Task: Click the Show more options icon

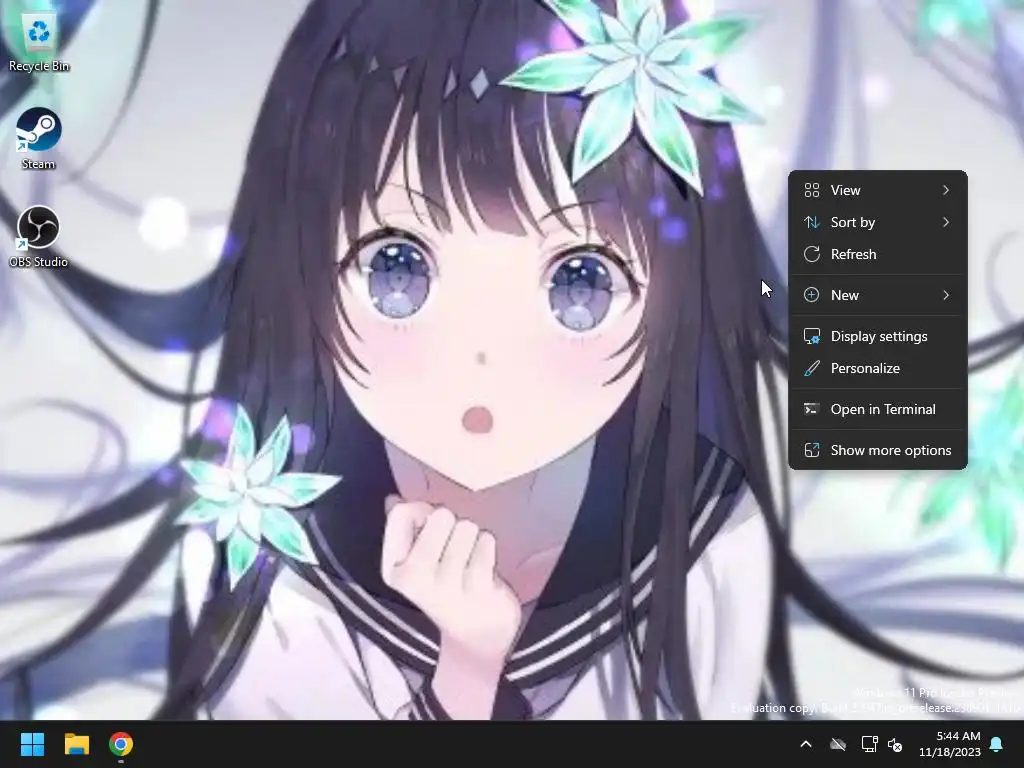Action: pyautogui.click(x=812, y=450)
